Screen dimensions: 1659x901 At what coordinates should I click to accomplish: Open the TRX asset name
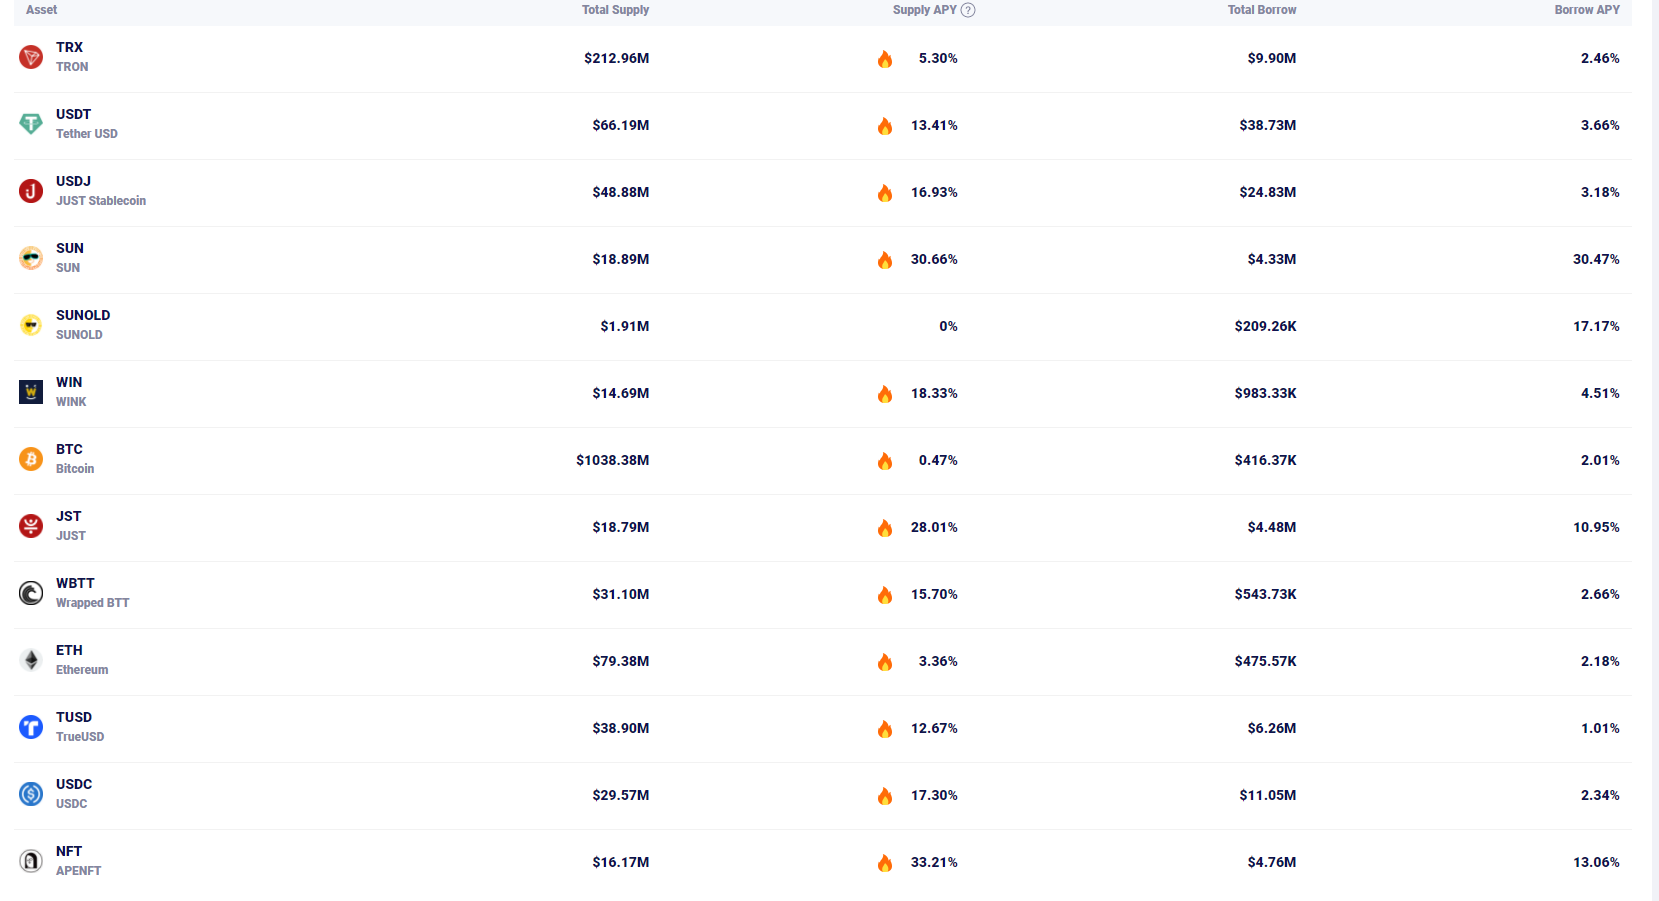point(69,47)
